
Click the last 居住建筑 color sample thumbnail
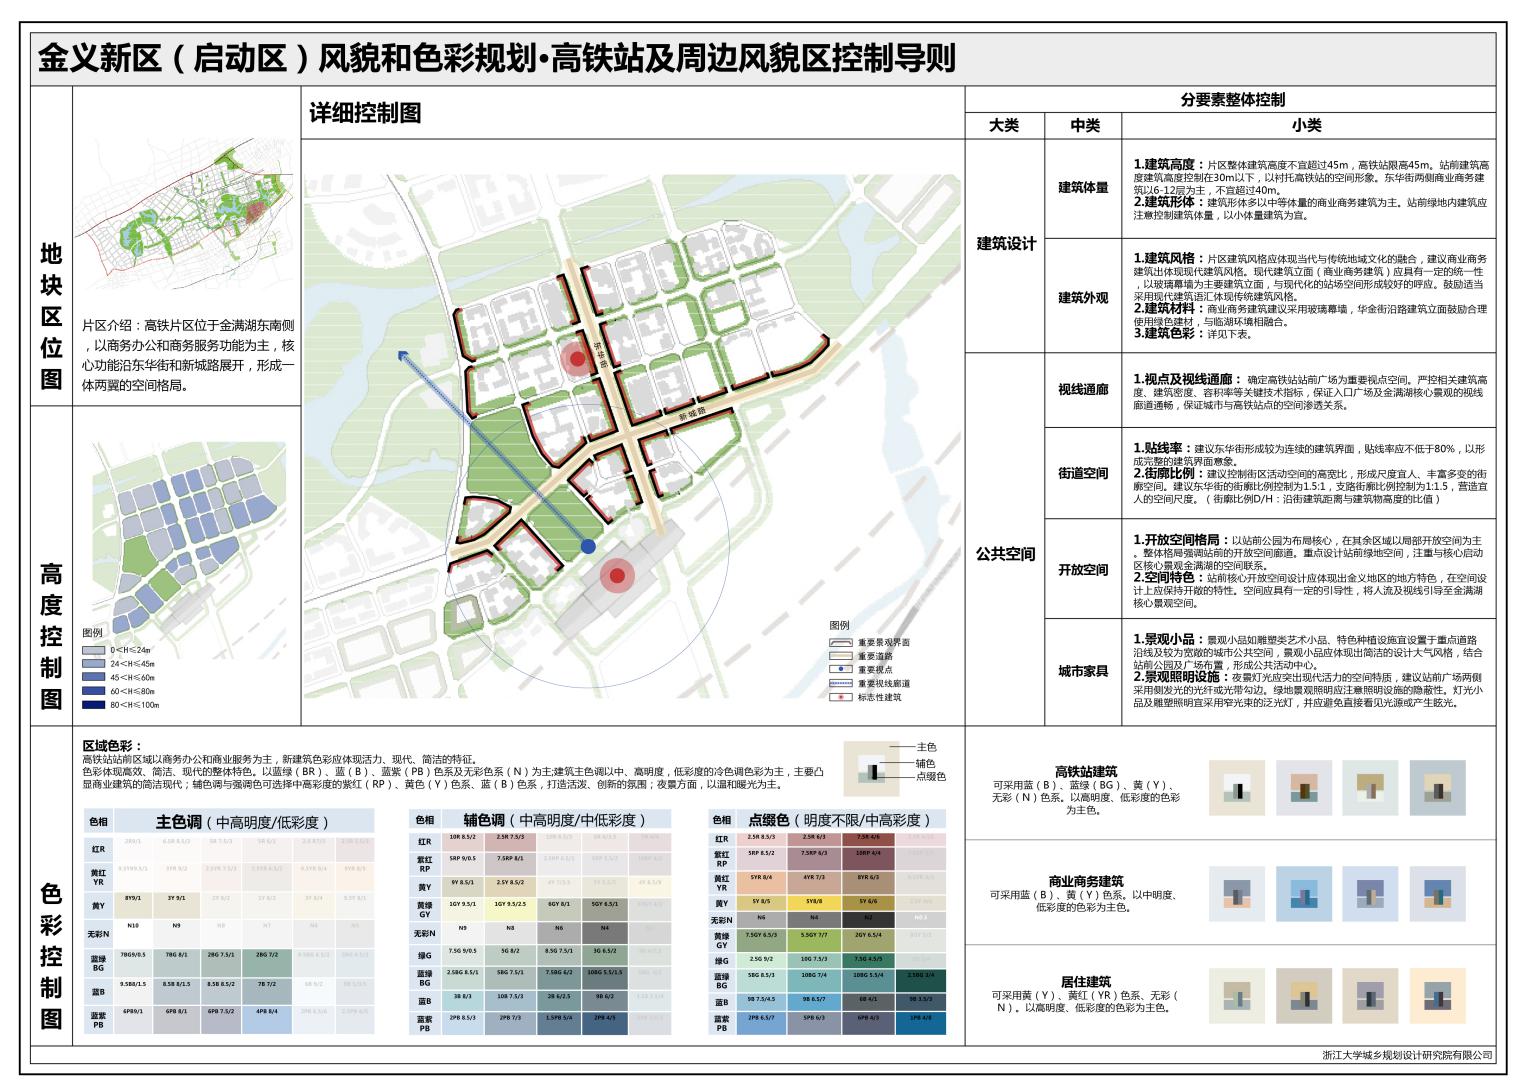[1438, 995]
